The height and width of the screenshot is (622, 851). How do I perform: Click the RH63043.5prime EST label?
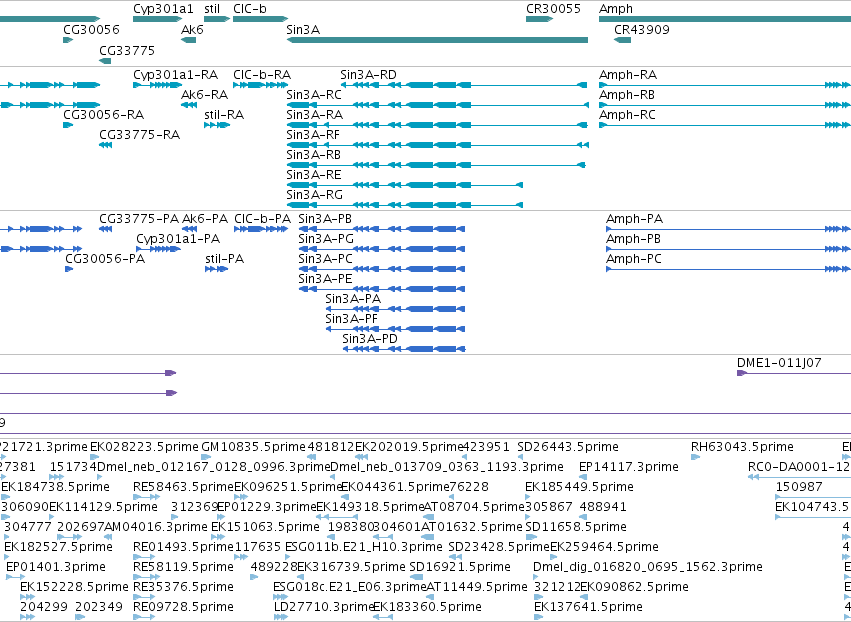click(742, 447)
